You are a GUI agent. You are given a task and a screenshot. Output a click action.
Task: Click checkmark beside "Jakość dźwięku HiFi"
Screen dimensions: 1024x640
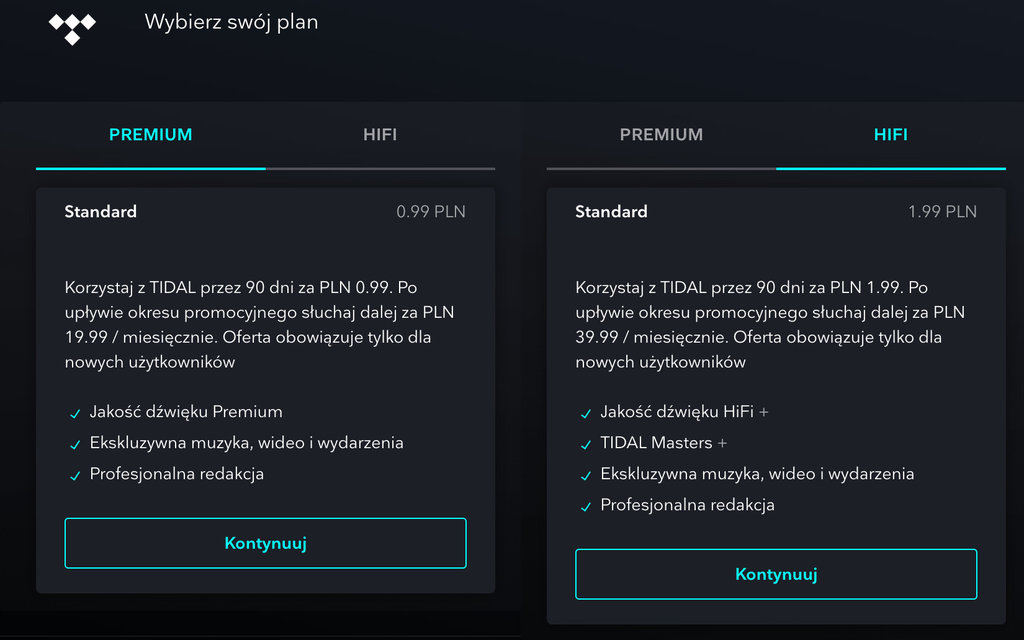pos(586,413)
